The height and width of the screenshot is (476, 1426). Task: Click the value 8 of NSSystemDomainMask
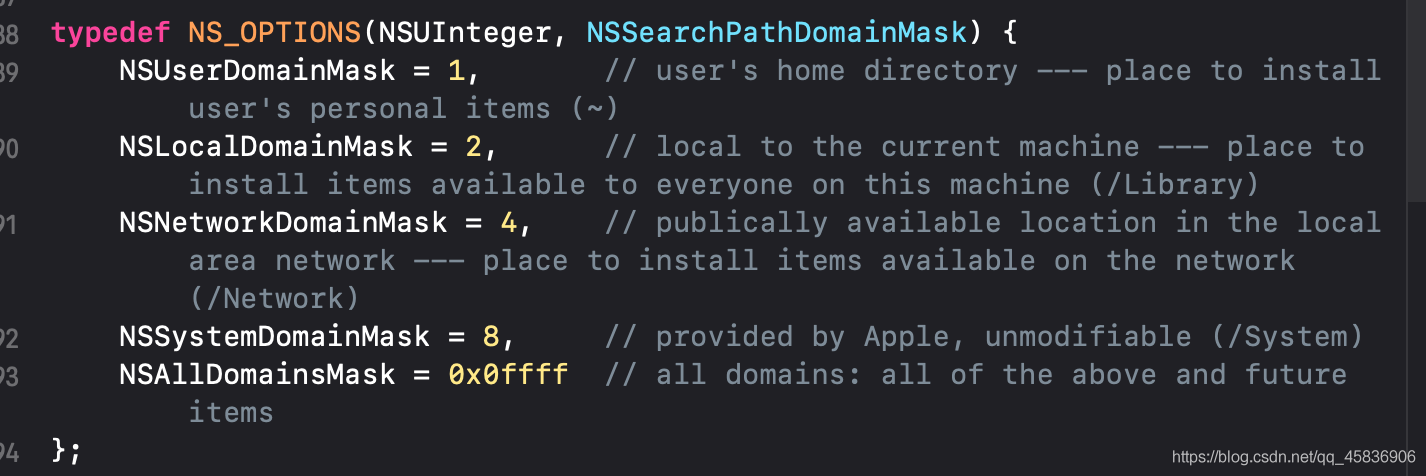tap(491, 337)
